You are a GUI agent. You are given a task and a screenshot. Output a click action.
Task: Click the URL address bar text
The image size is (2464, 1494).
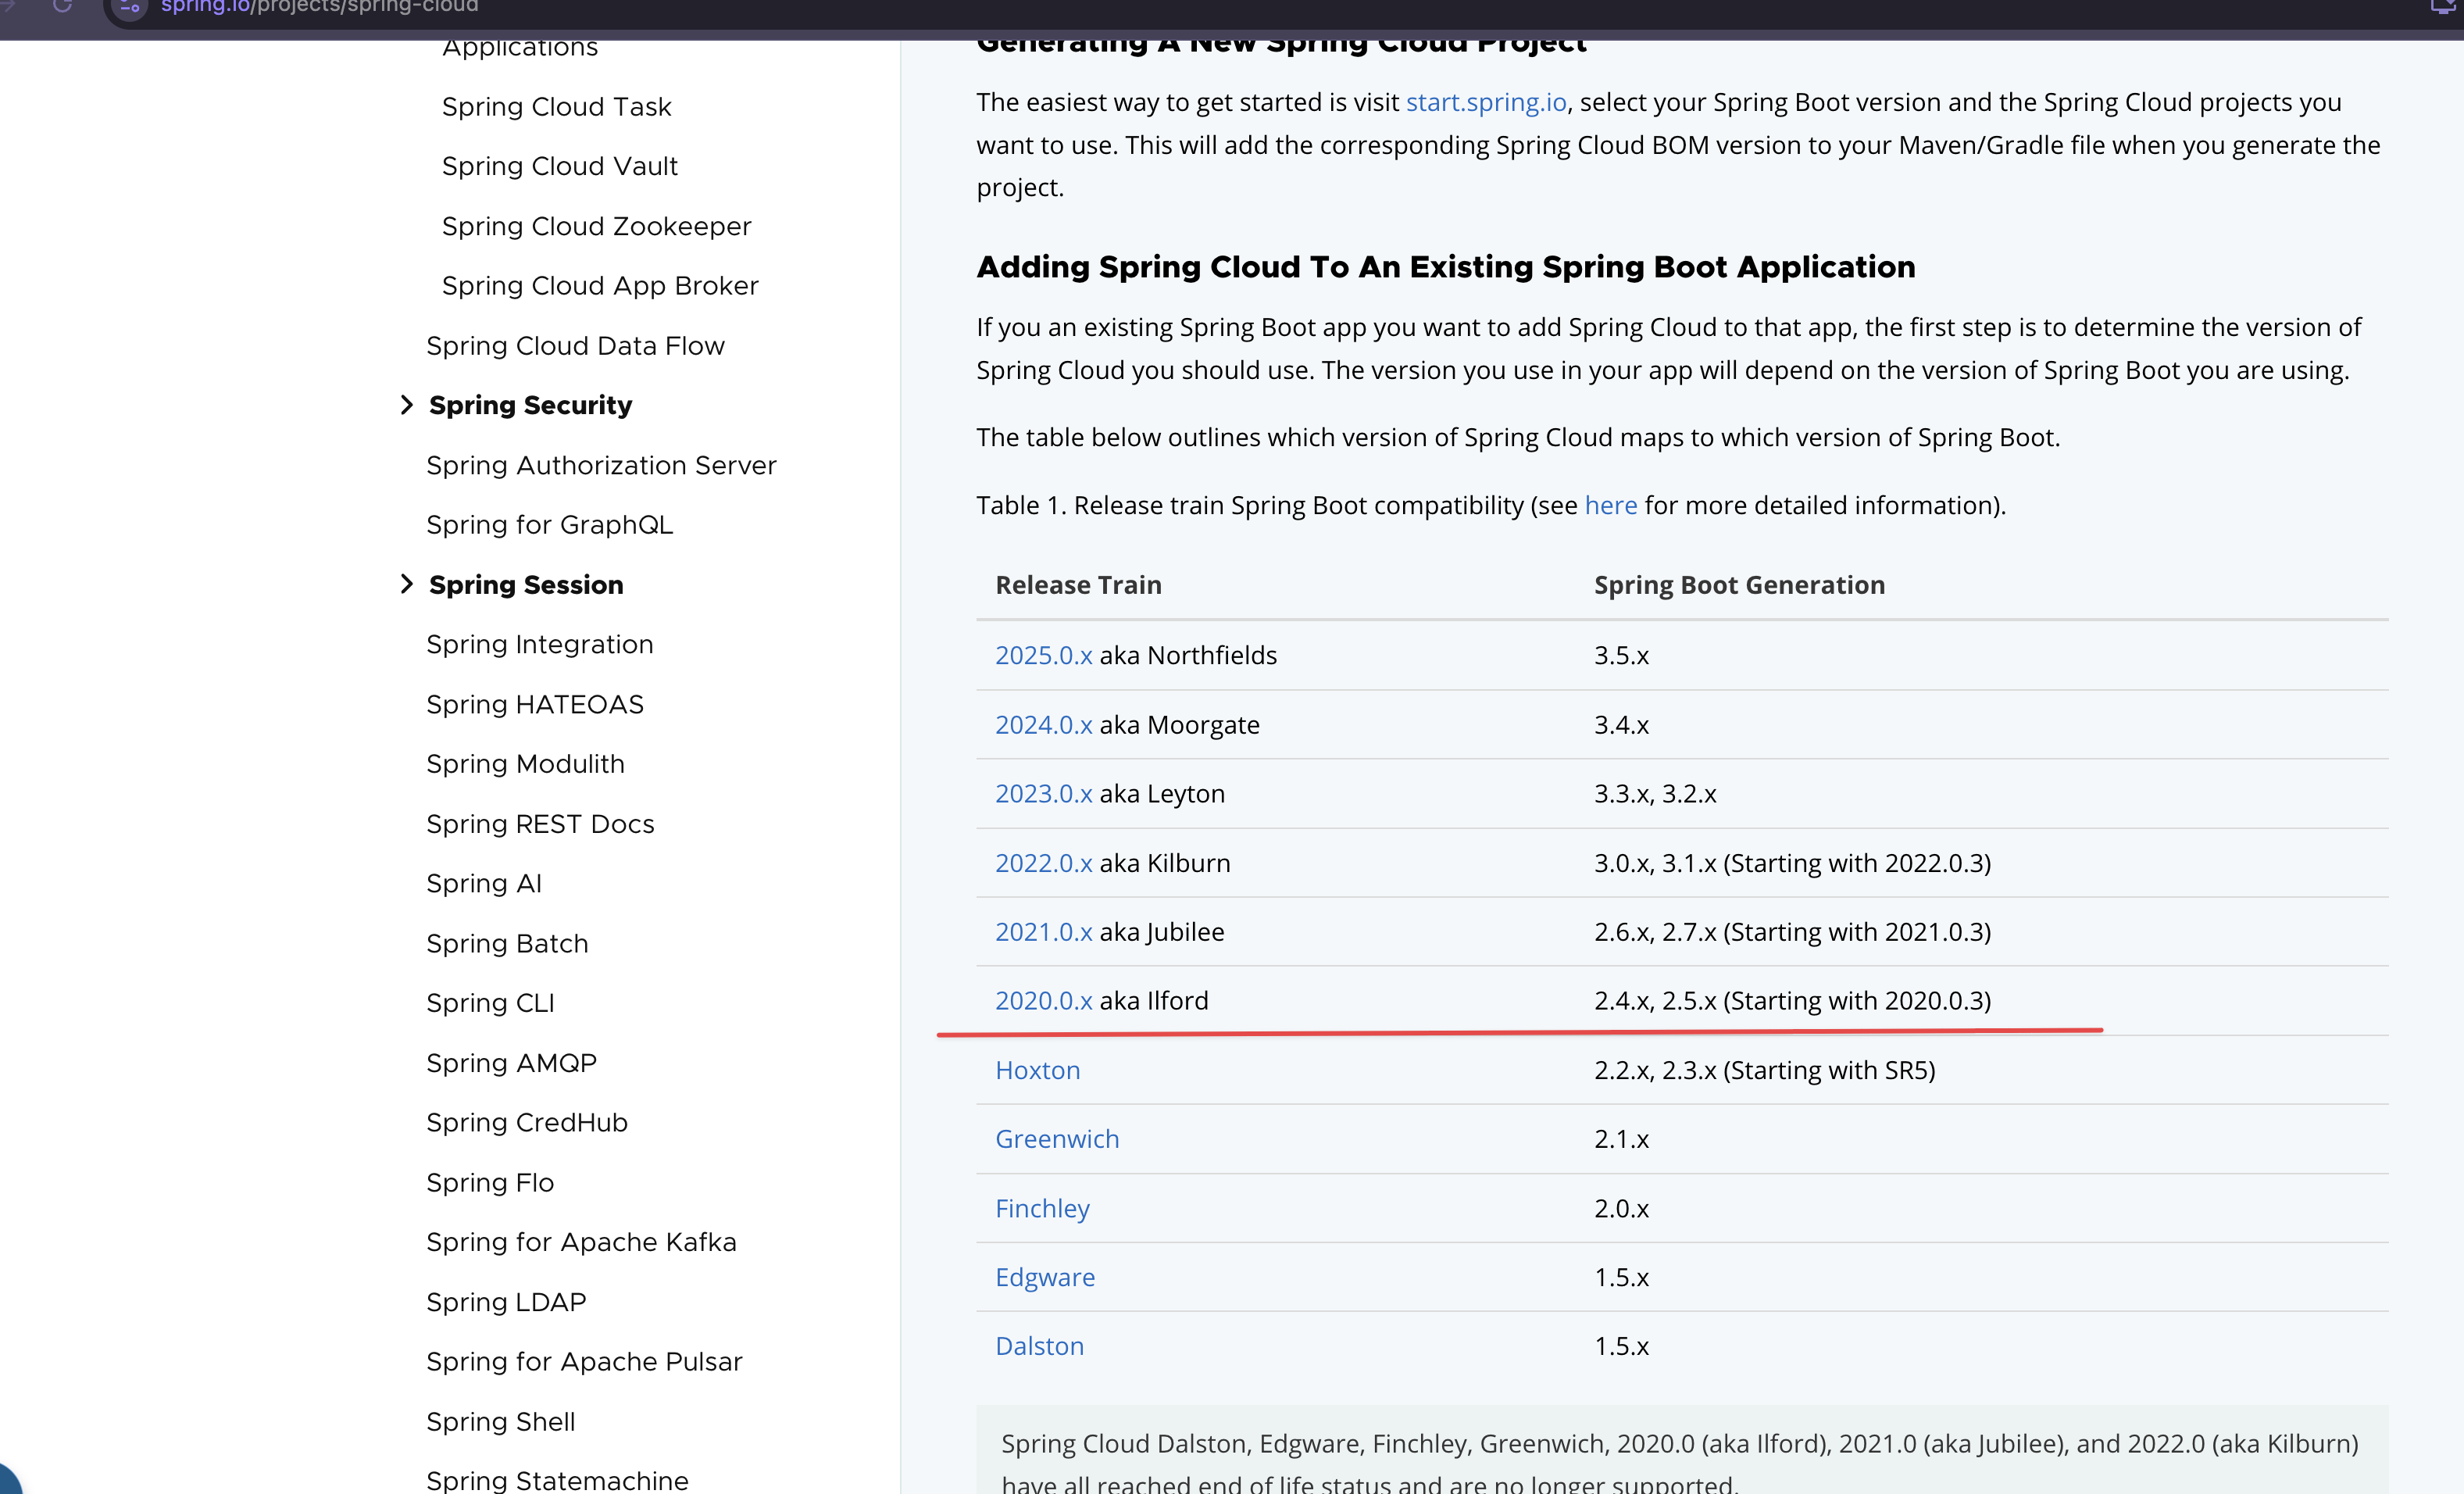320,7
